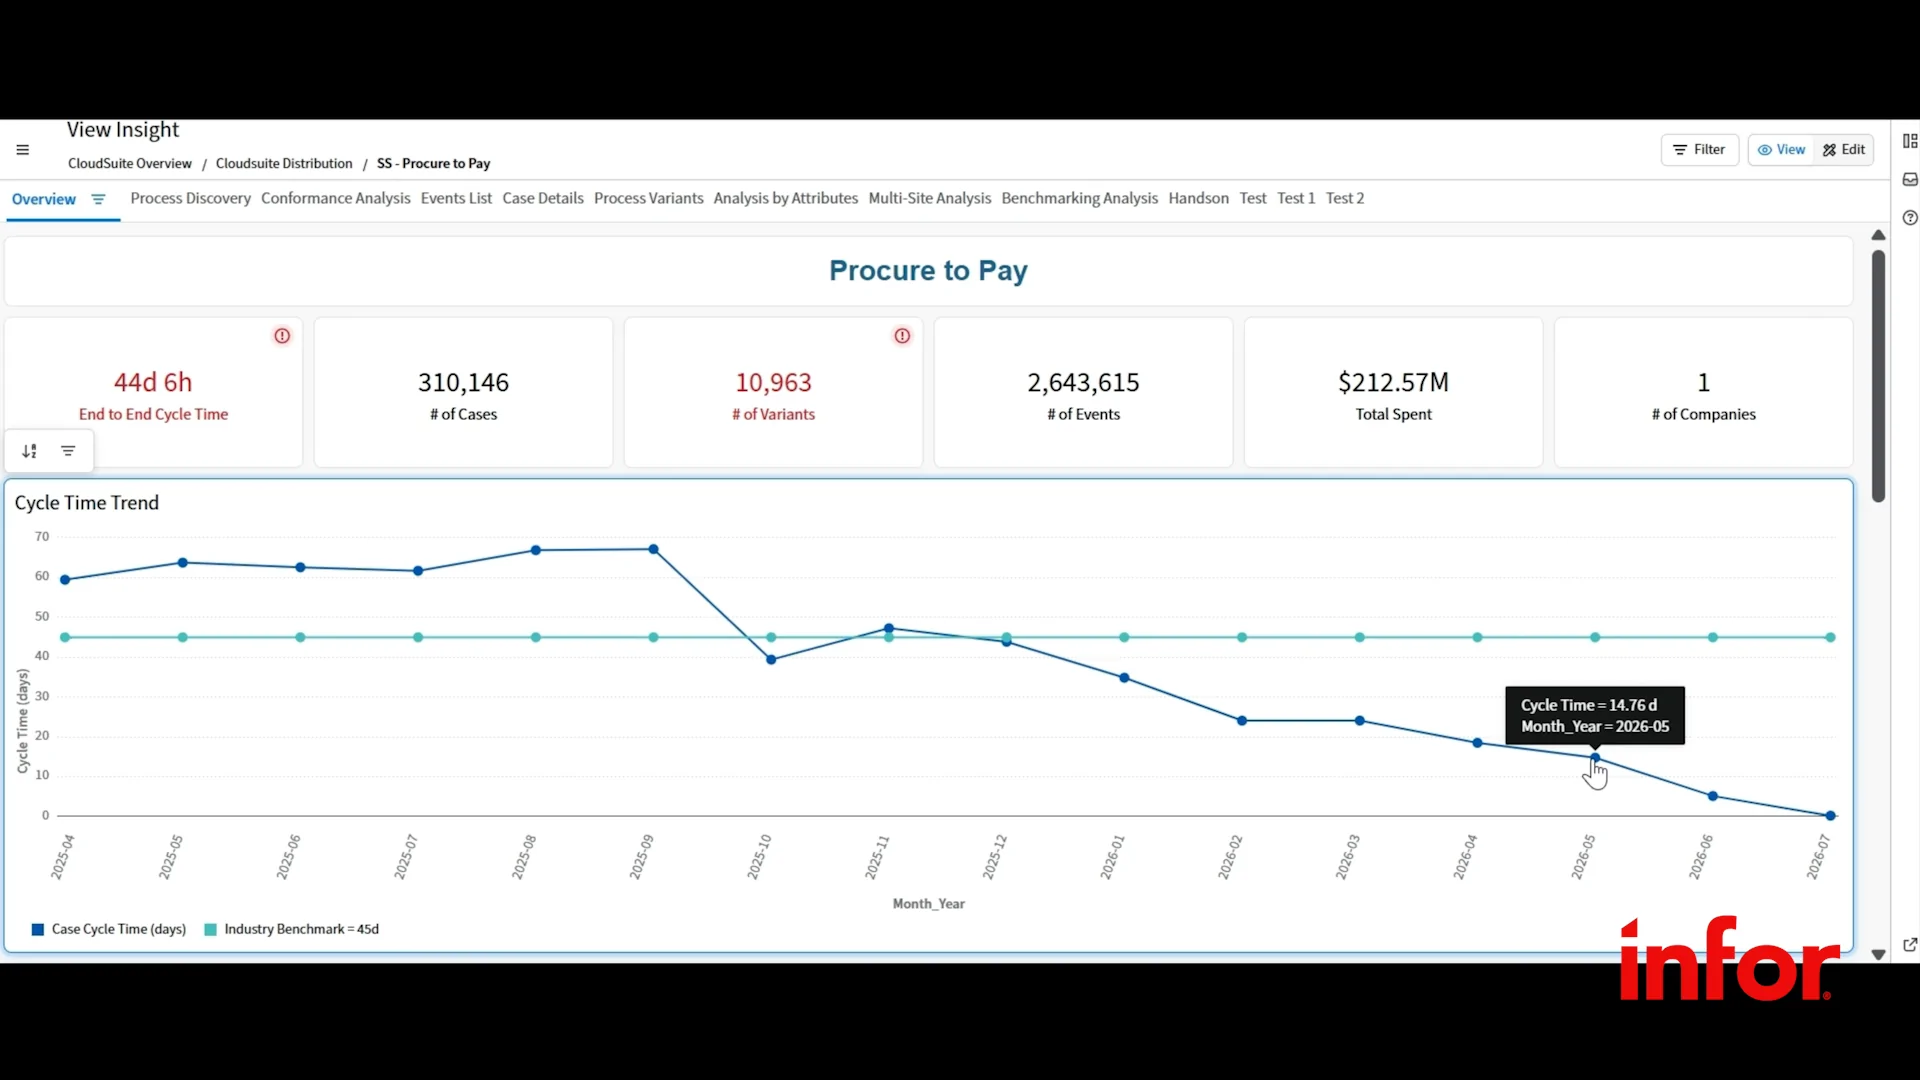The width and height of the screenshot is (1920, 1080).
Task: Click the 2026-05 data point on cycle time line
Action: pos(1595,758)
